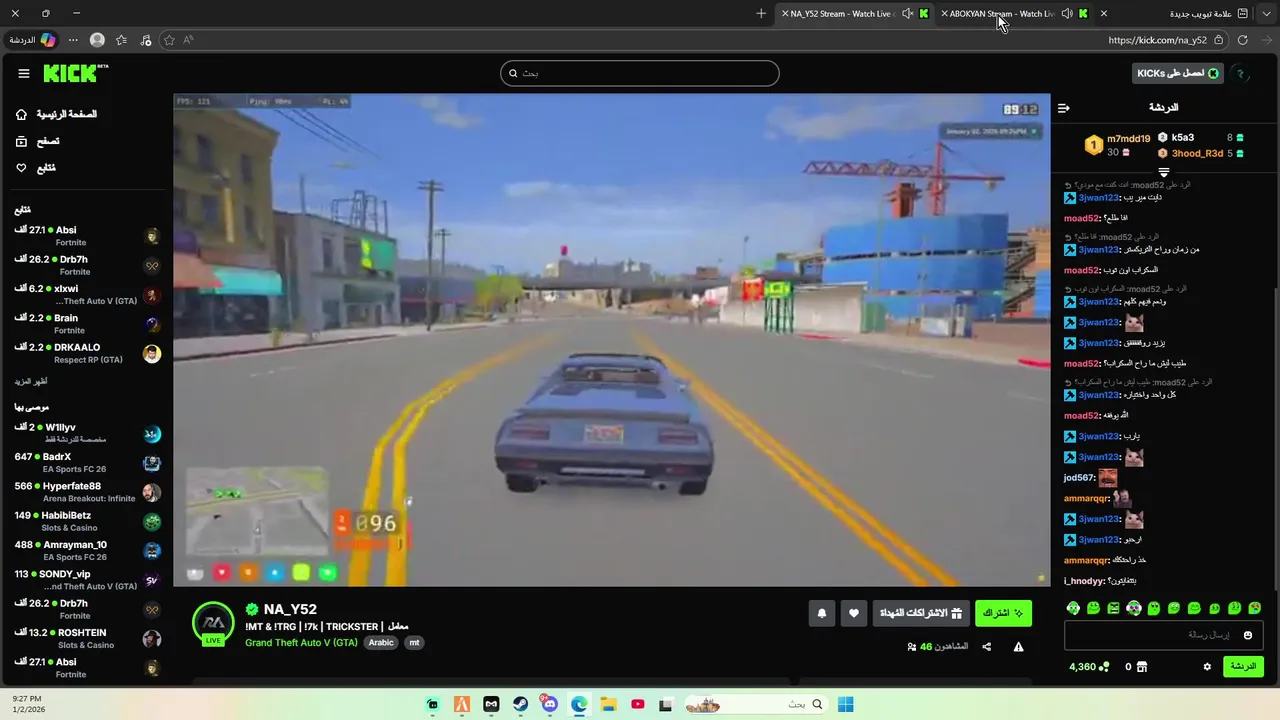1280x720 pixels.
Task: Open Discord from the taskbar
Action: 549,704
